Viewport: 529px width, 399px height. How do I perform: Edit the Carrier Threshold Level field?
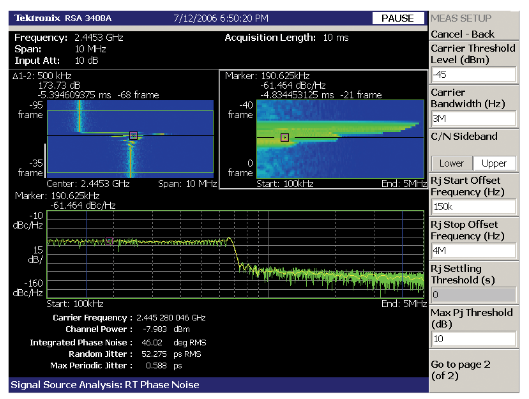tap(474, 75)
